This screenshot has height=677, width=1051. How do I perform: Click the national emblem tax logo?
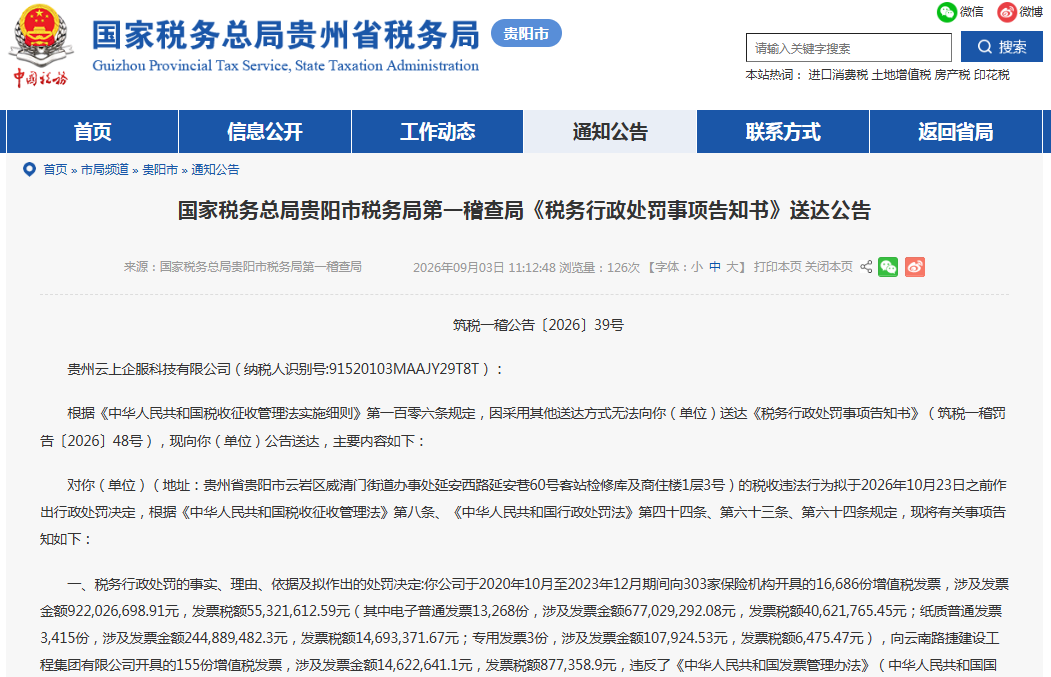click(40, 46)
